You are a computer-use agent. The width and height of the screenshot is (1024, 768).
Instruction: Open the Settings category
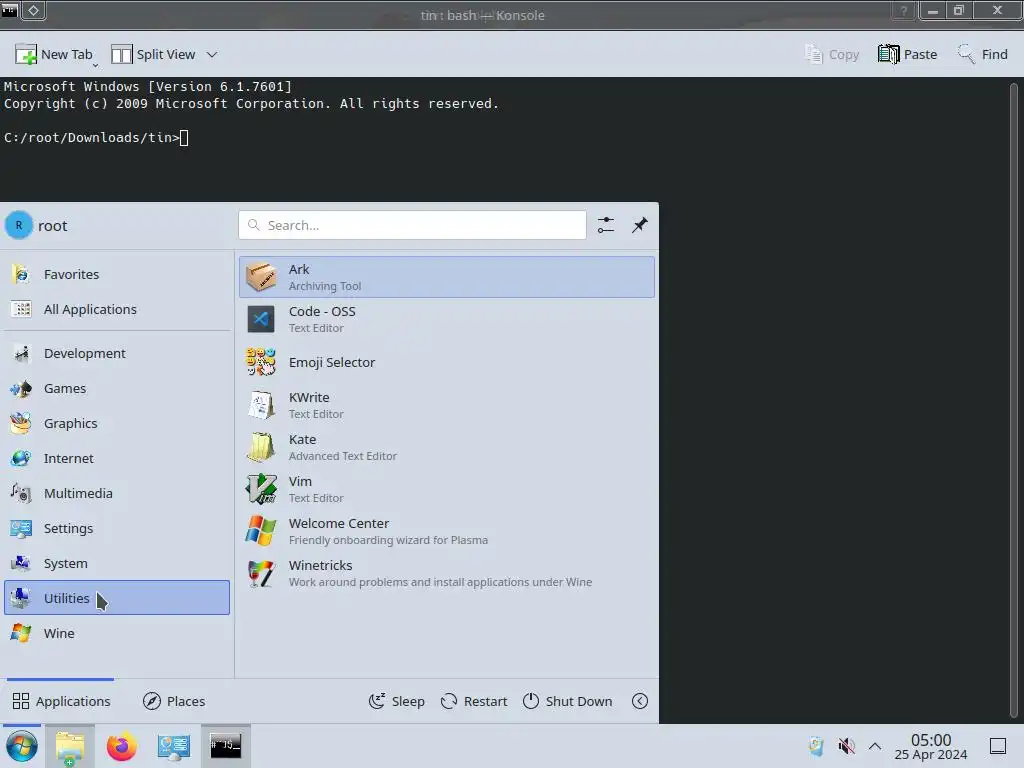pos(117,528)
